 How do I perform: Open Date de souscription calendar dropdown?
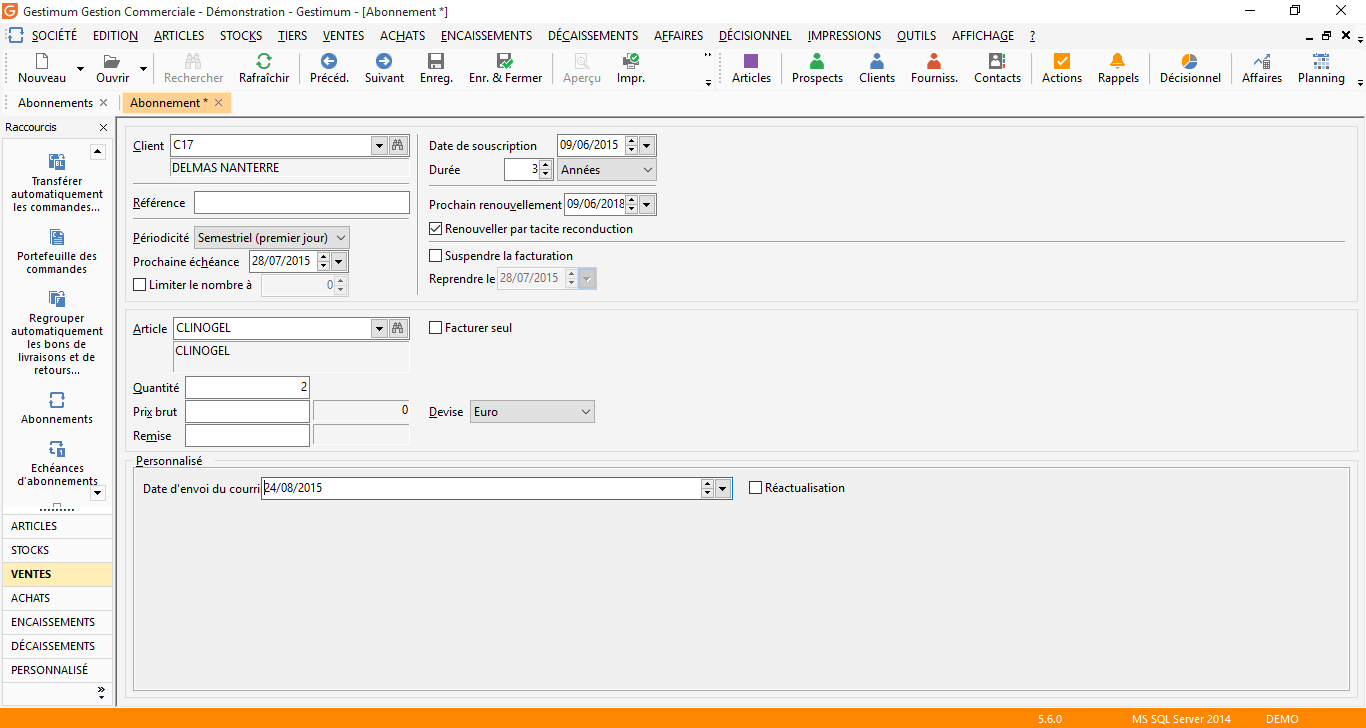(x=647, y=146)
